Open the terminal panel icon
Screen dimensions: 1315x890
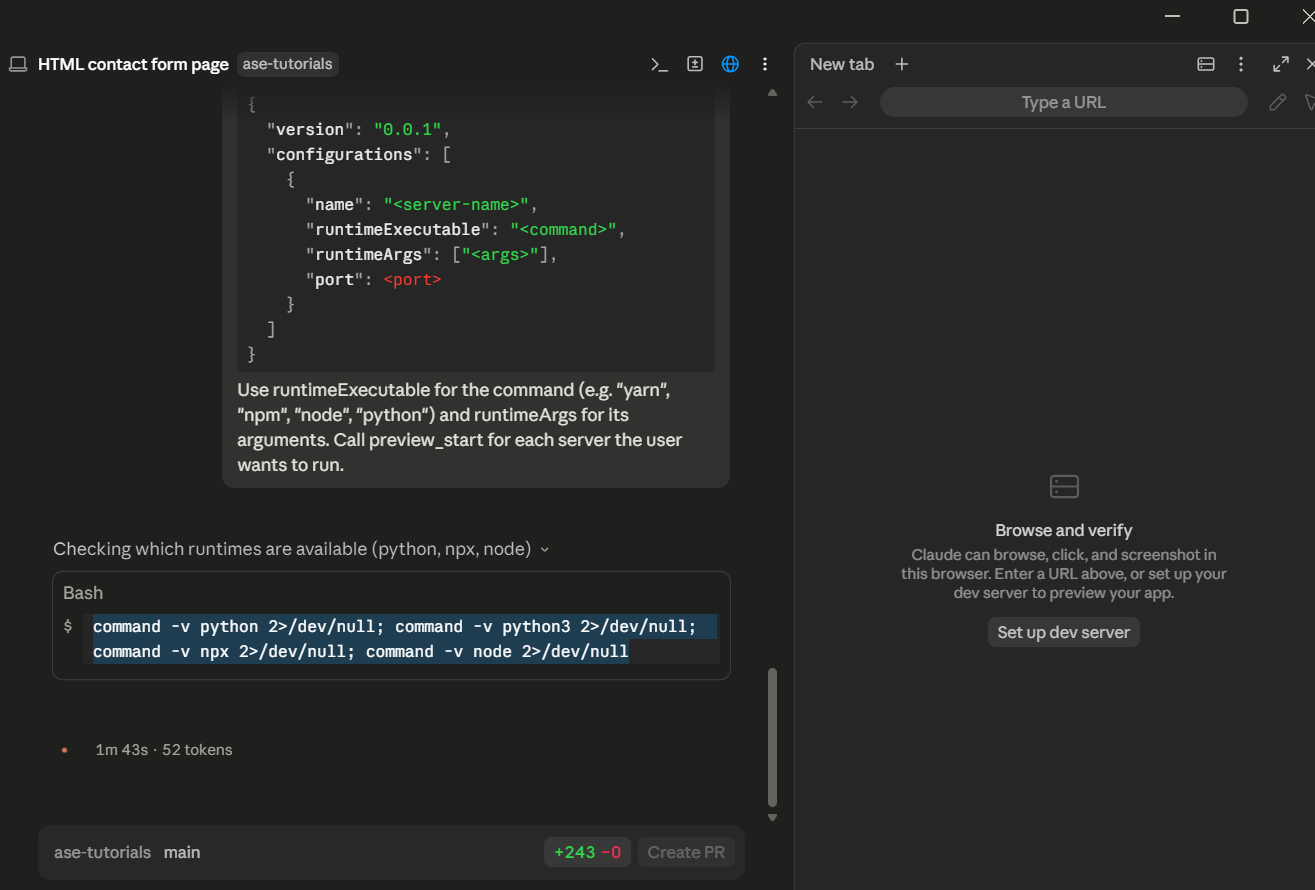[x=659, y=64]
